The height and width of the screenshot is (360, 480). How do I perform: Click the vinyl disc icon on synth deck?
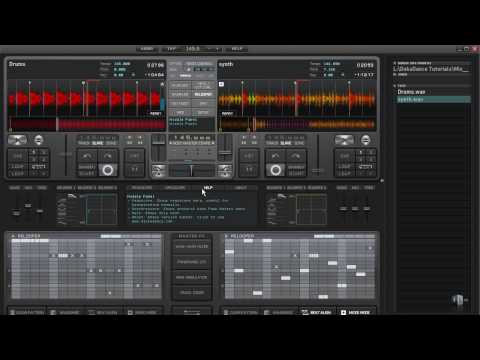pyautogui.click(x=344, y=140)
